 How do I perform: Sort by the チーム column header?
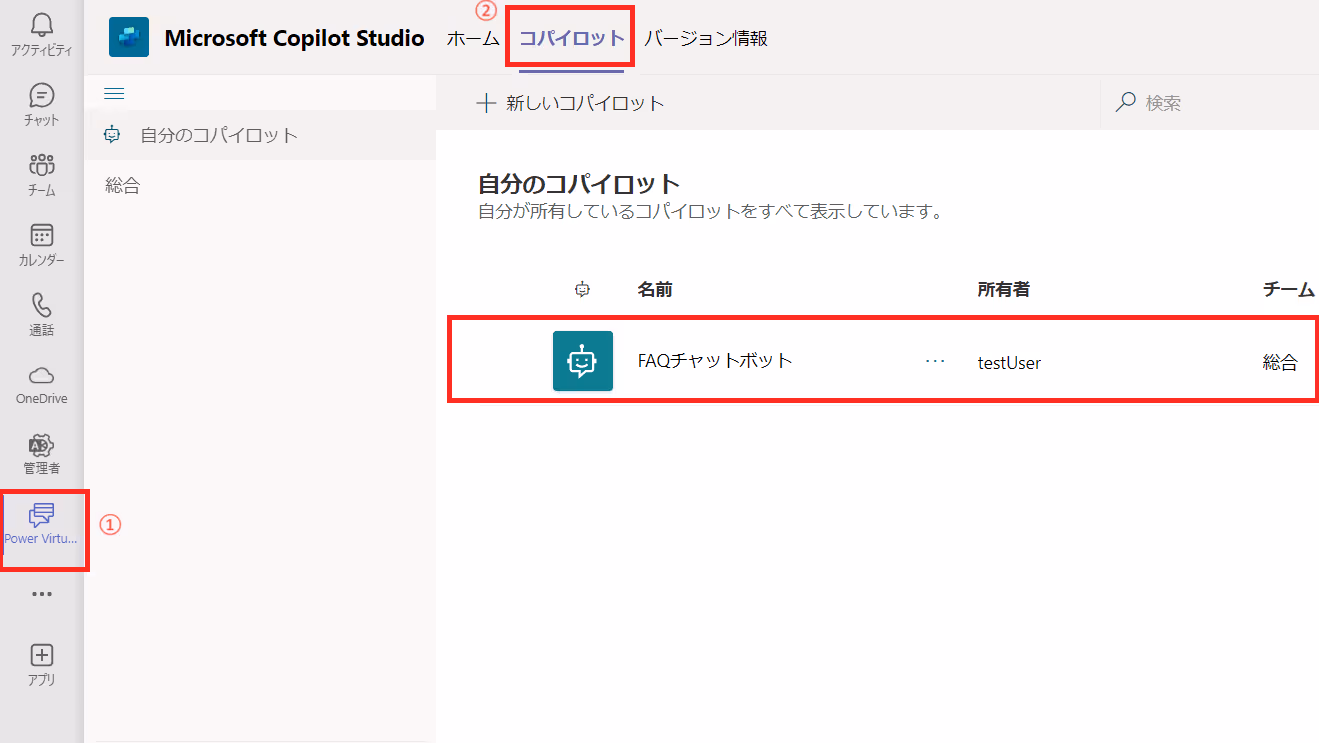coord(1289,290)
